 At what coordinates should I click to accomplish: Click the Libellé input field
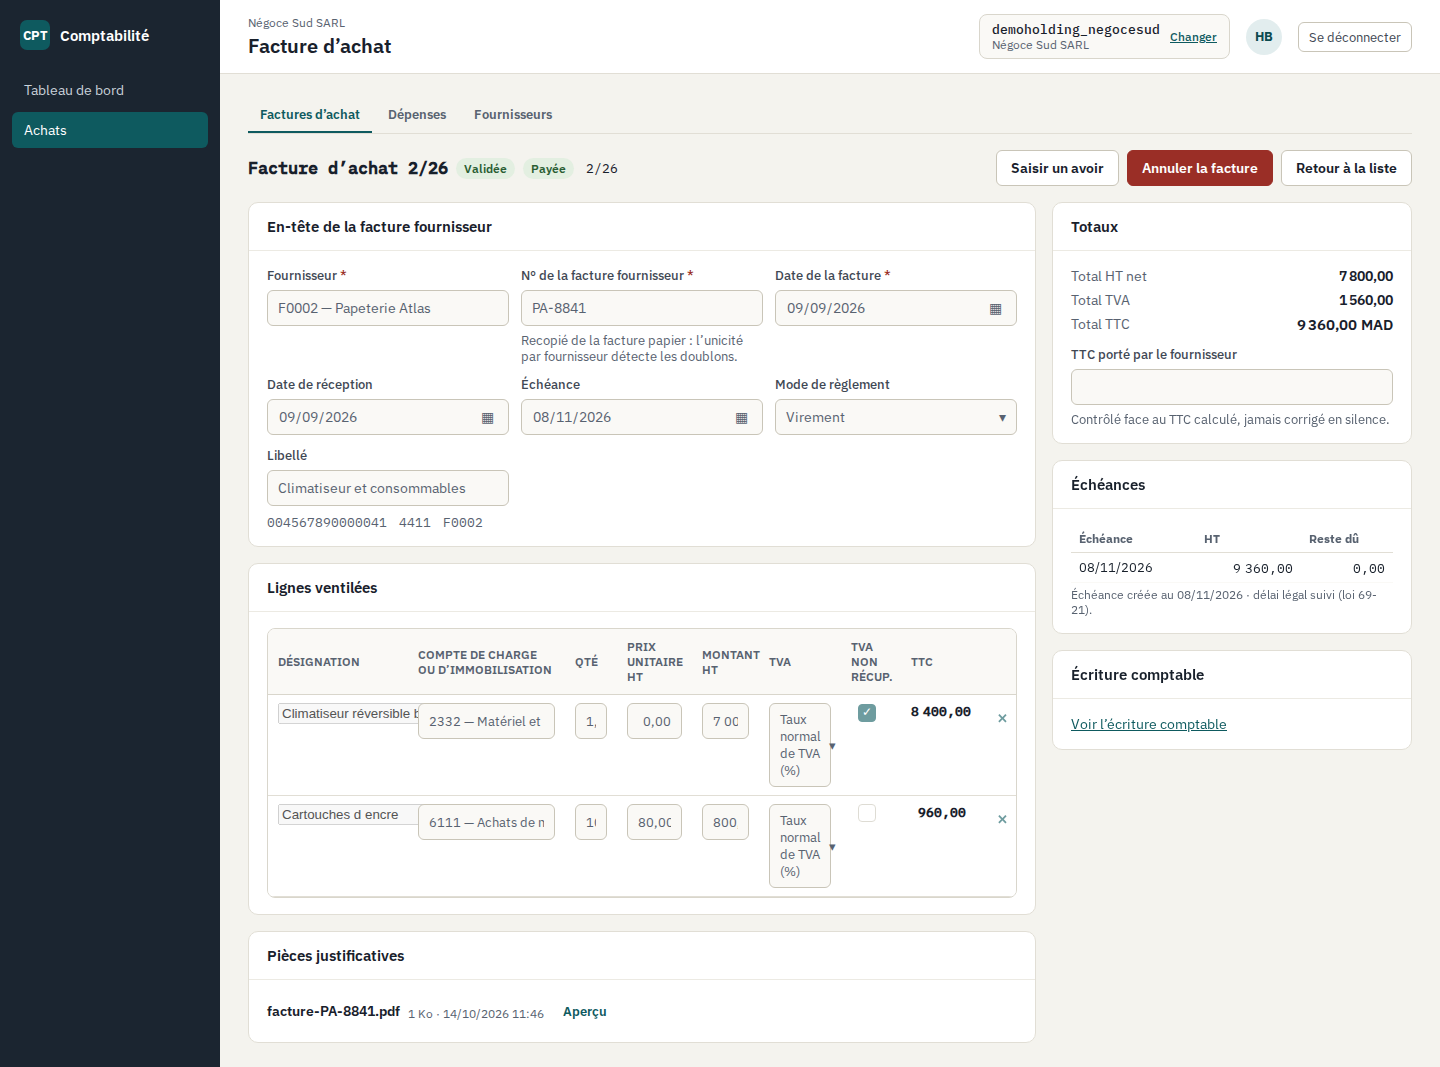point(388,488)
